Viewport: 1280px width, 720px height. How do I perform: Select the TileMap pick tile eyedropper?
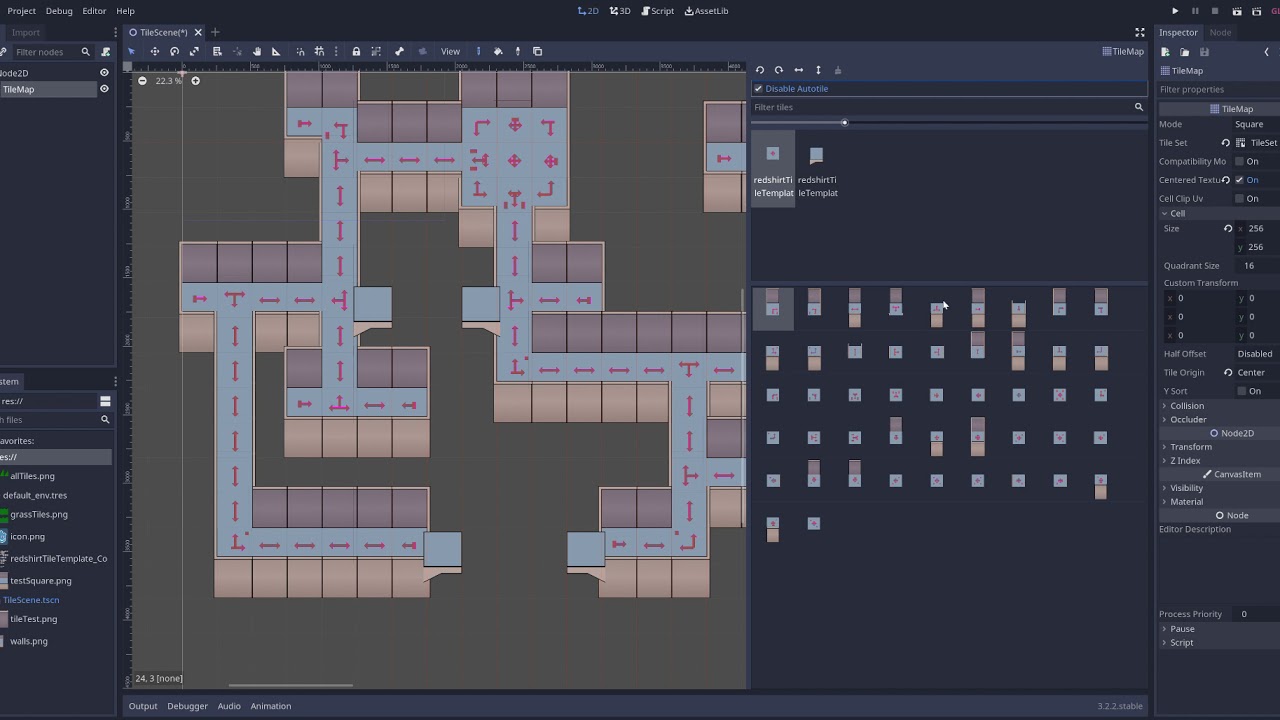[x=517, y=51]
